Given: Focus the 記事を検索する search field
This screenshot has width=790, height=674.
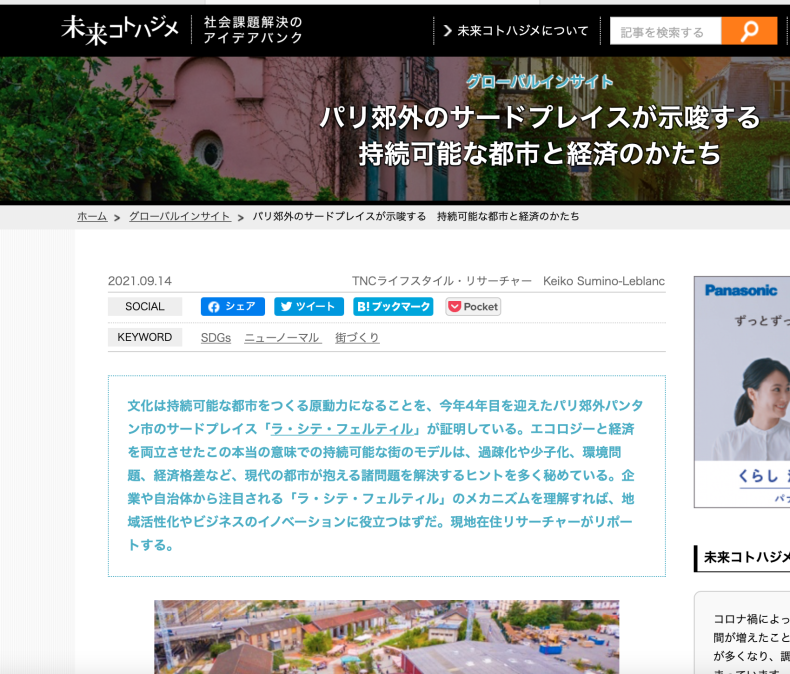Looking at the screenshot, I should pos(666,31).
